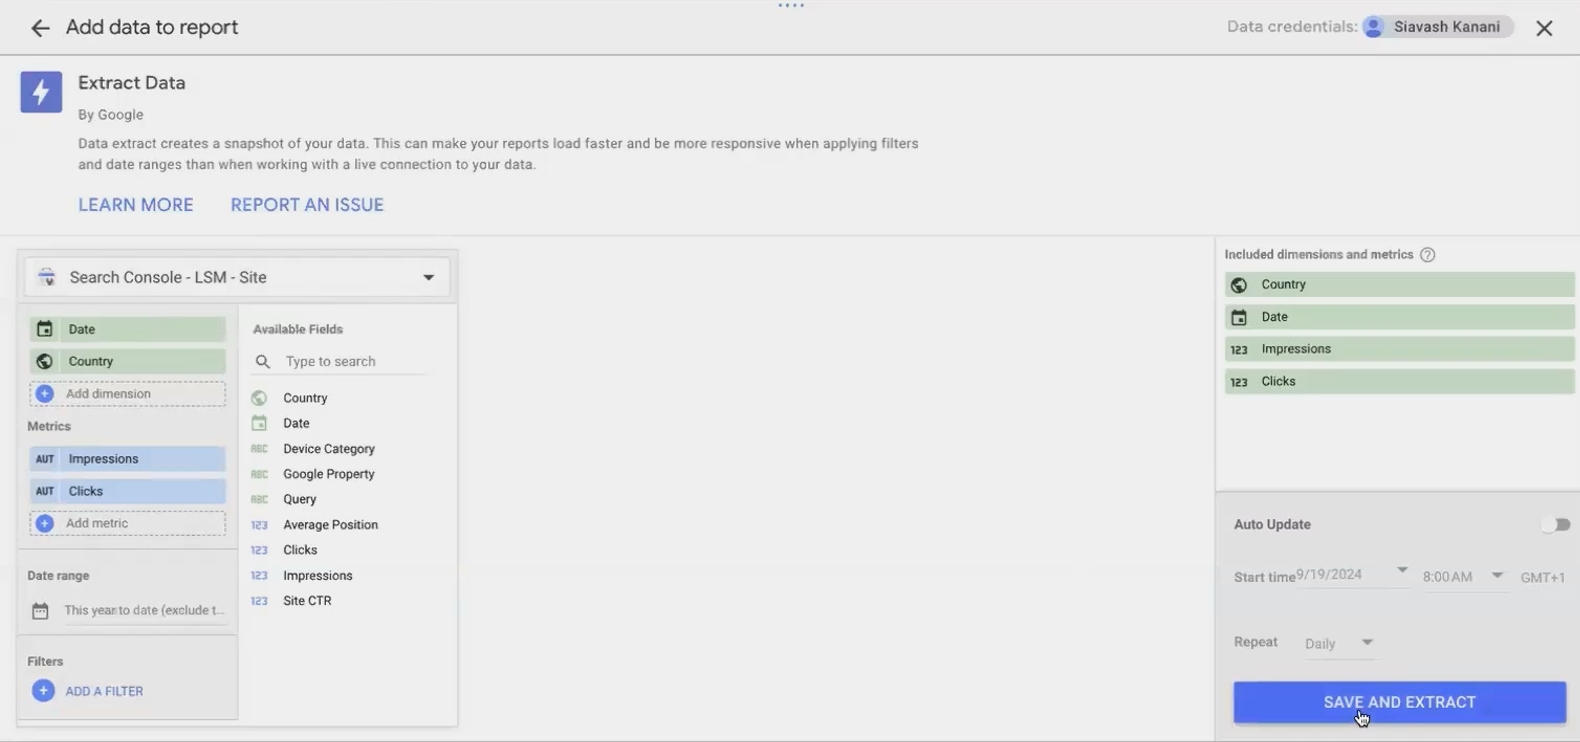Click ADD A FILTER link
This screenshot has width=1580, height=742.
click(x=104, y=691)
